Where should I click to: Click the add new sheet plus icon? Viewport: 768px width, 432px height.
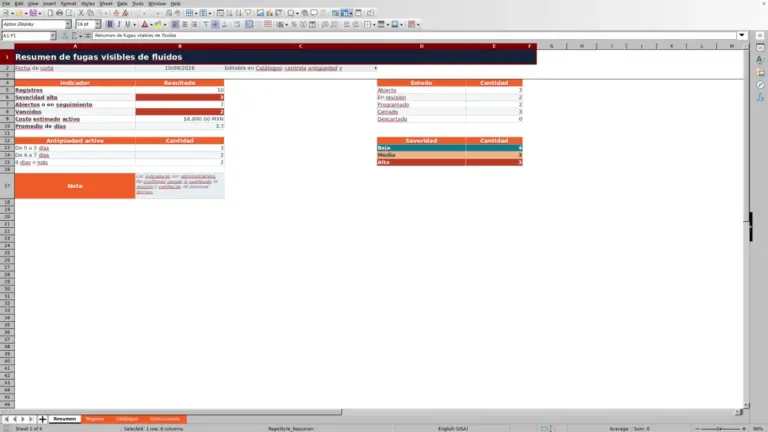(x=42, y=419)
